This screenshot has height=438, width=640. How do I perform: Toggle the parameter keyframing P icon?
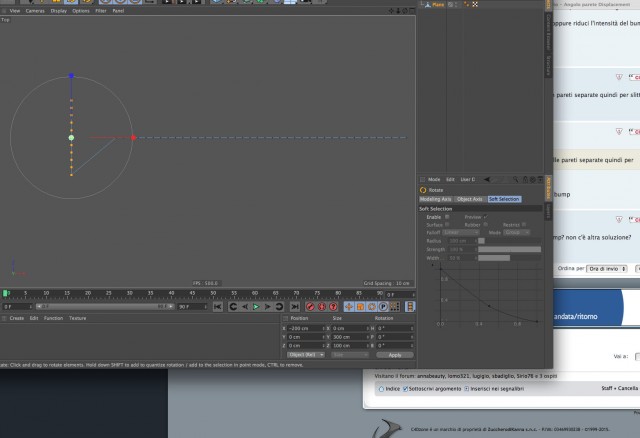point(383,307)
